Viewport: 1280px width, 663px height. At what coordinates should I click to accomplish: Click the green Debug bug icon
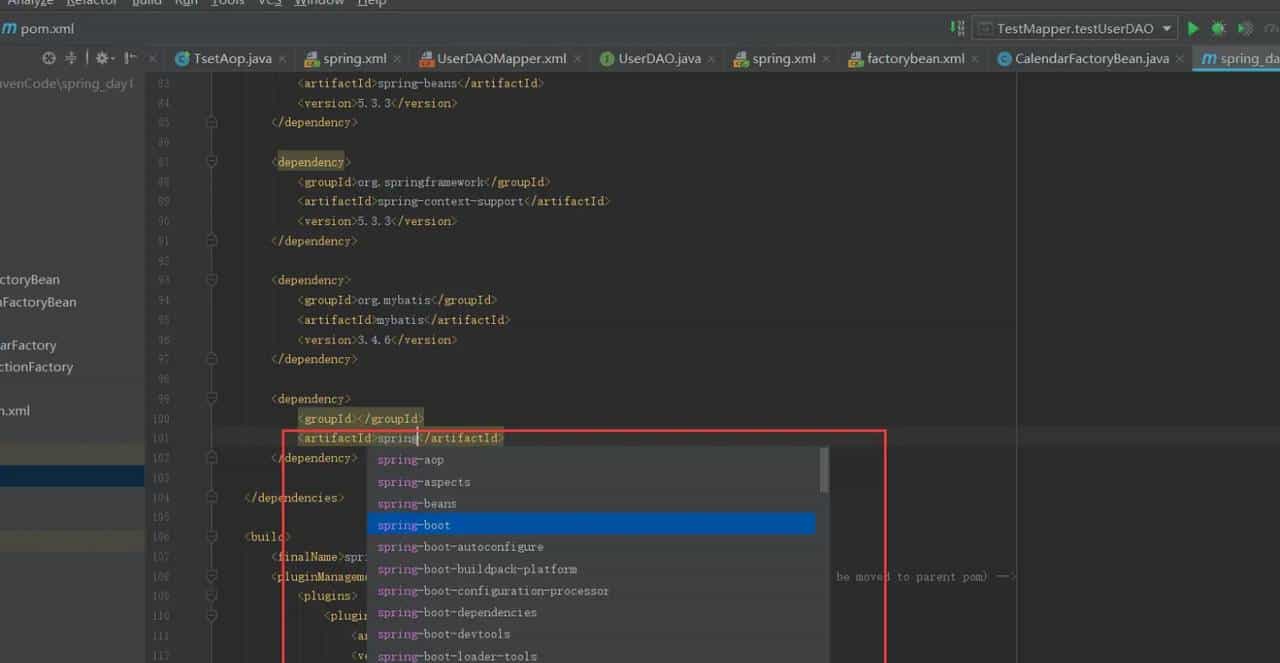pos(1218,29)
